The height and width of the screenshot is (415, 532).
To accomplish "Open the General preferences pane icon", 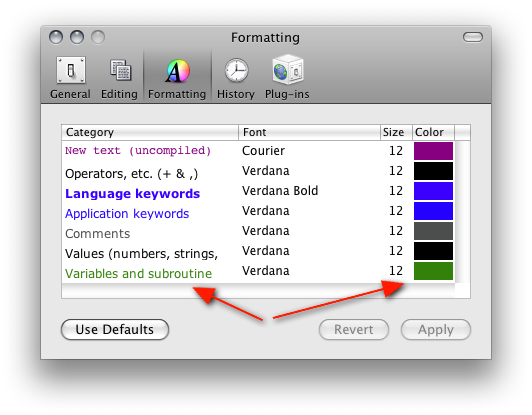I will click(71, 70).
